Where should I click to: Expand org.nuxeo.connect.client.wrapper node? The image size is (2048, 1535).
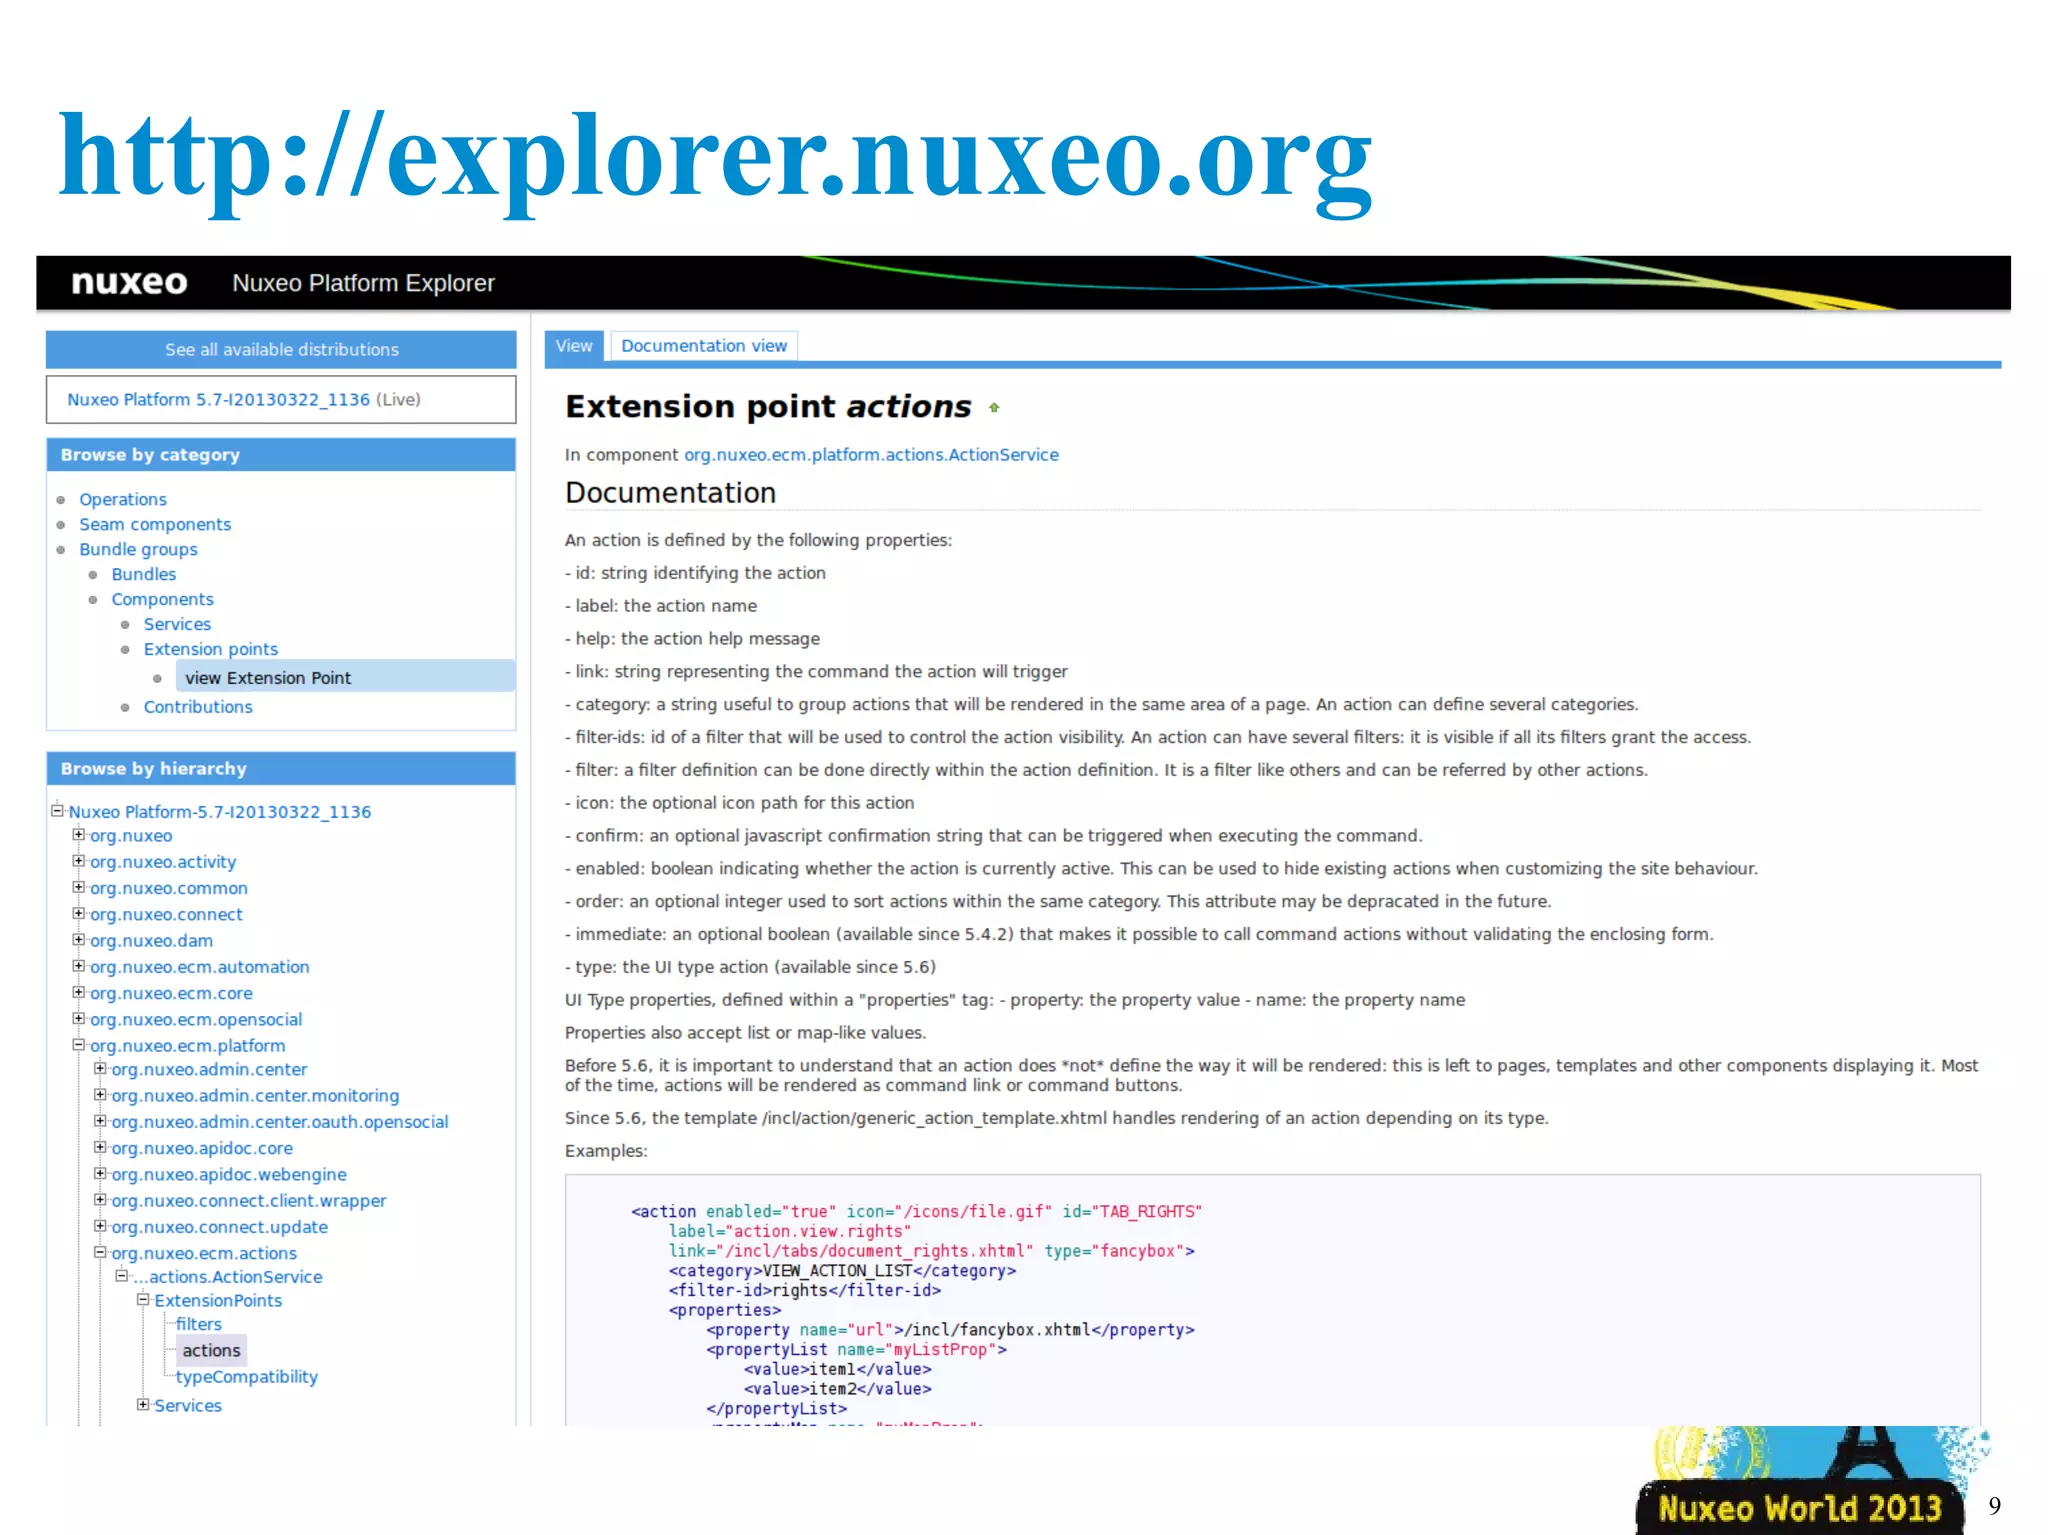(100, 1199)
